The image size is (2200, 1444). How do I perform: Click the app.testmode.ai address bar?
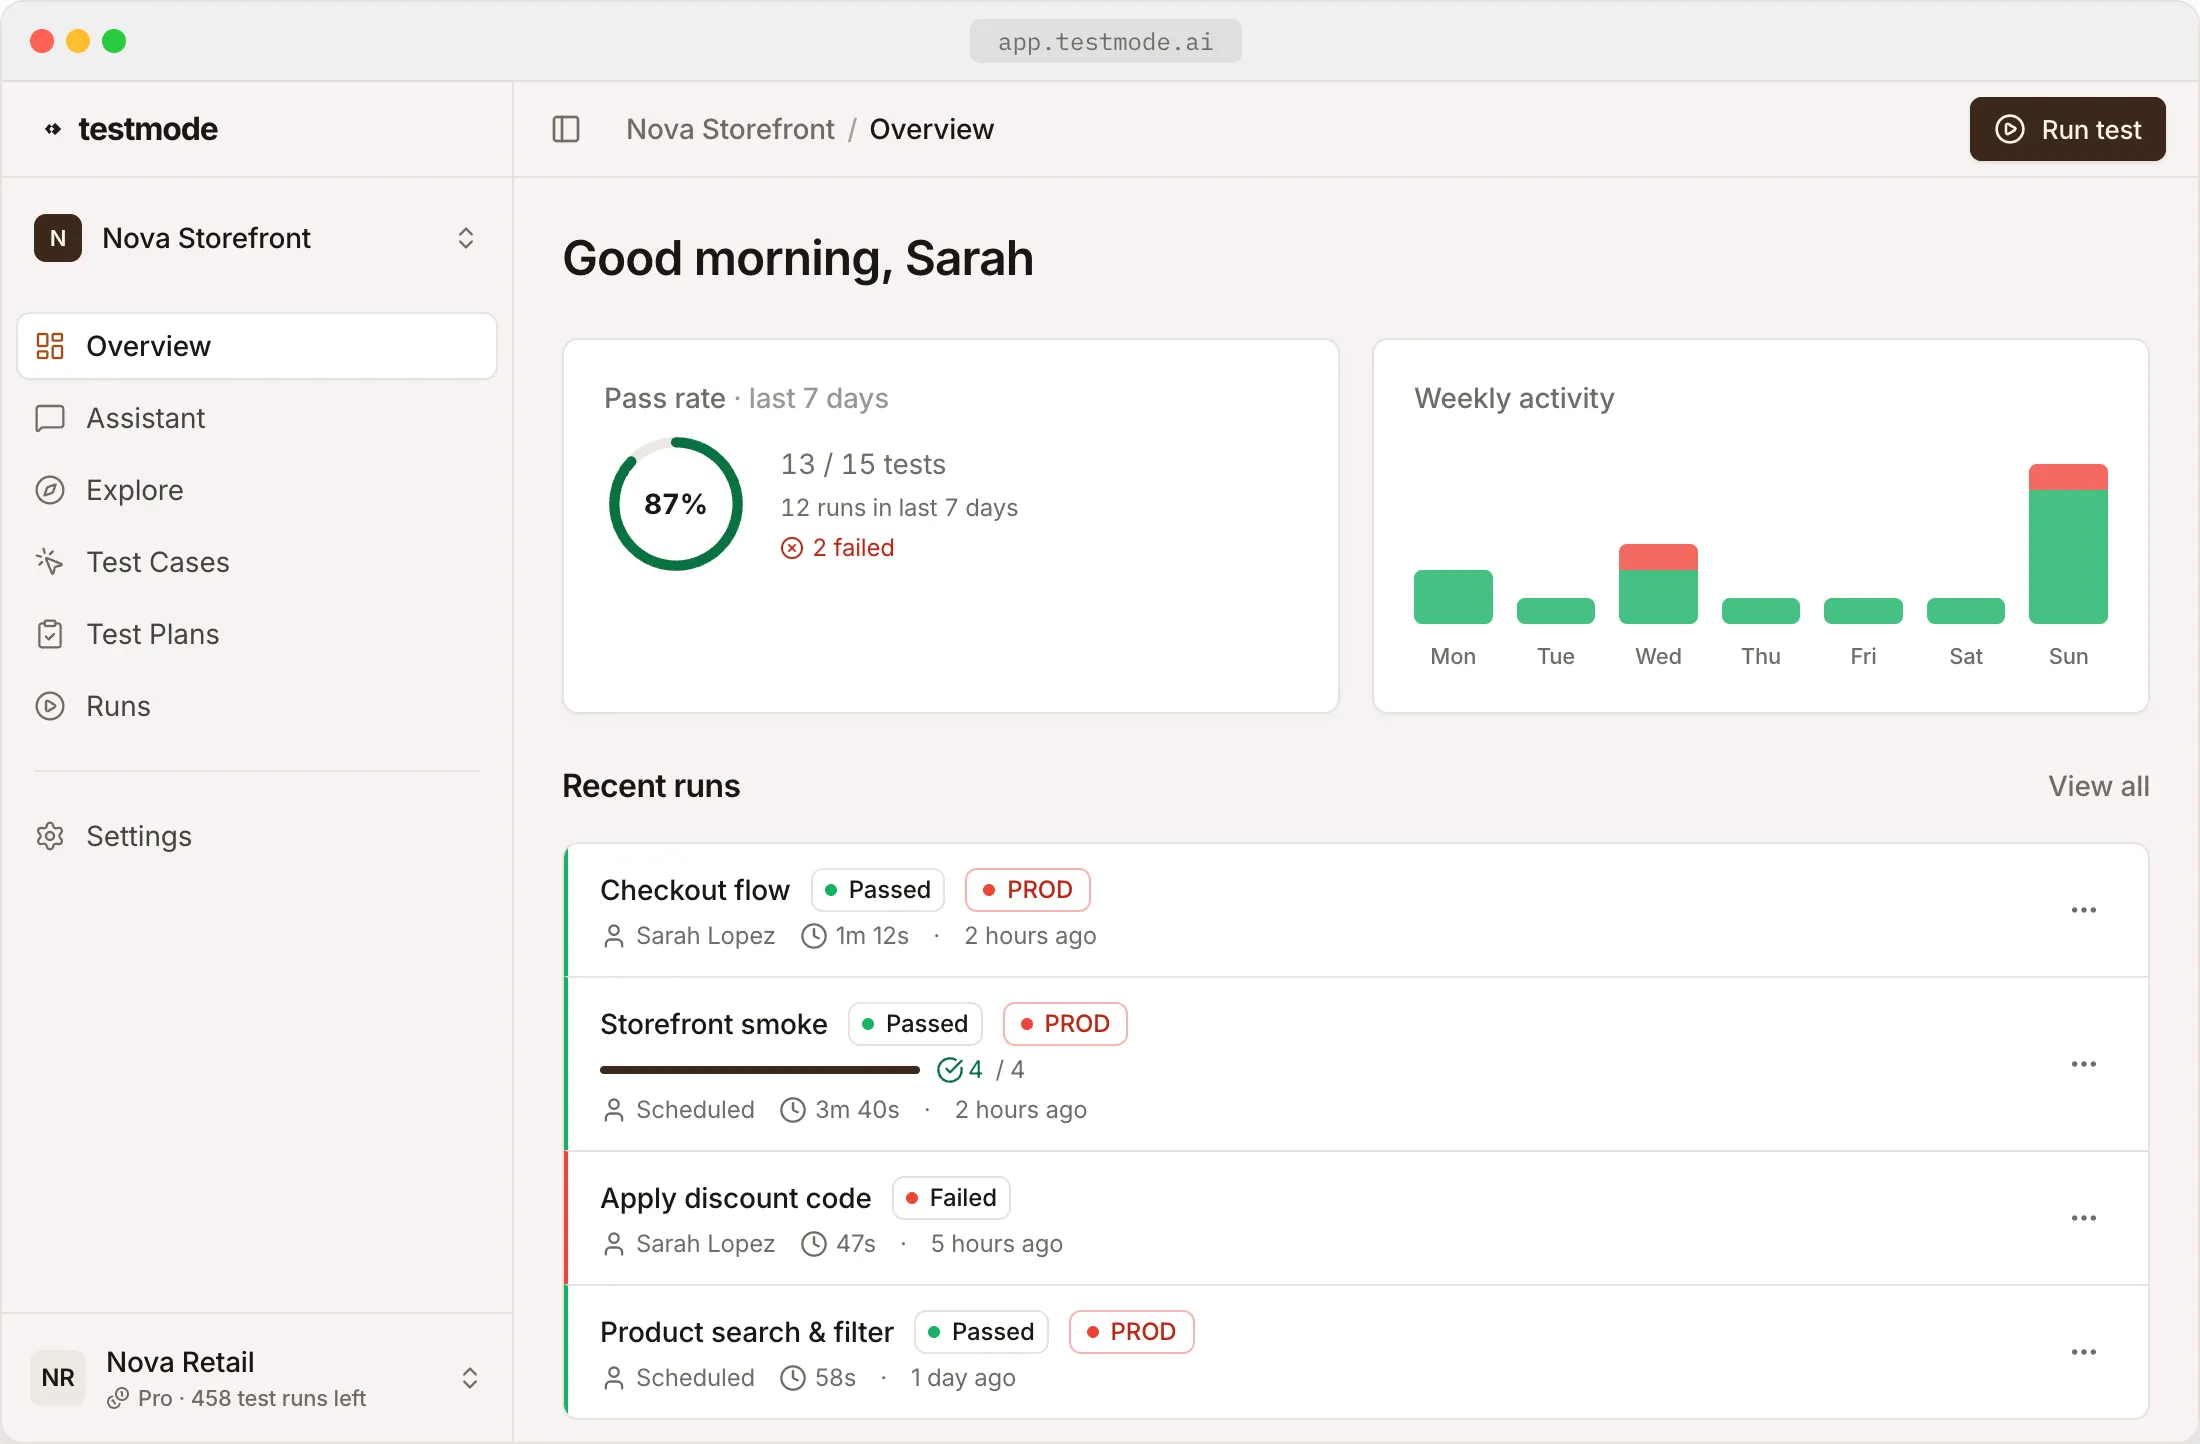click(x=1105, y=41)
